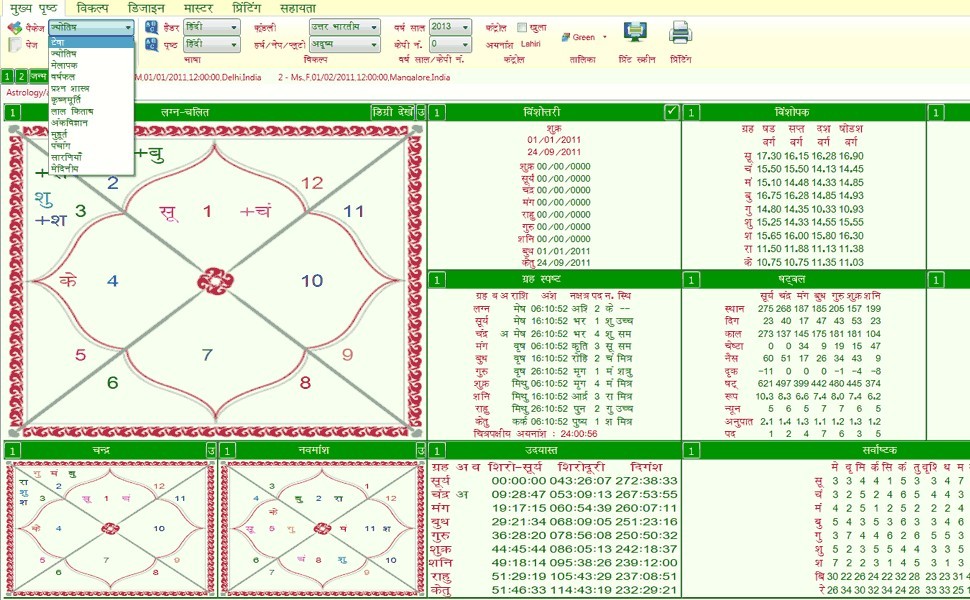
Task: Click the डिग्री देखें button
Action: pyautogui.click(x=393, y=113)
